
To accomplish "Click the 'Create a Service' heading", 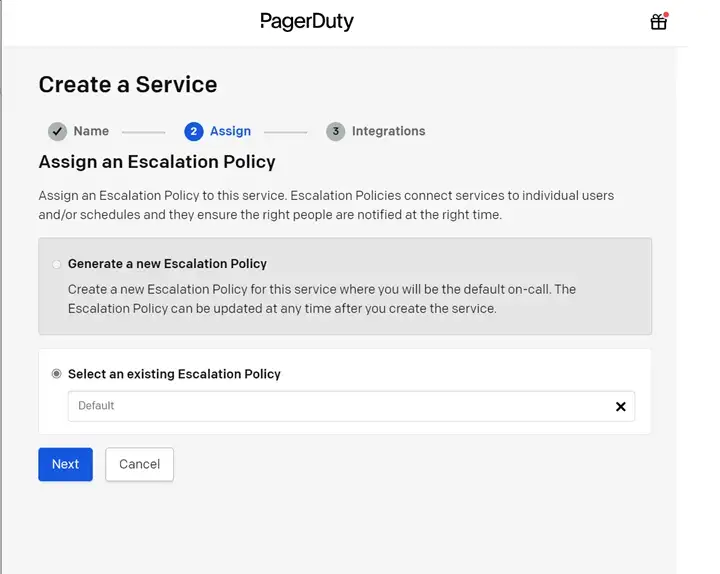I will point(127,85).
